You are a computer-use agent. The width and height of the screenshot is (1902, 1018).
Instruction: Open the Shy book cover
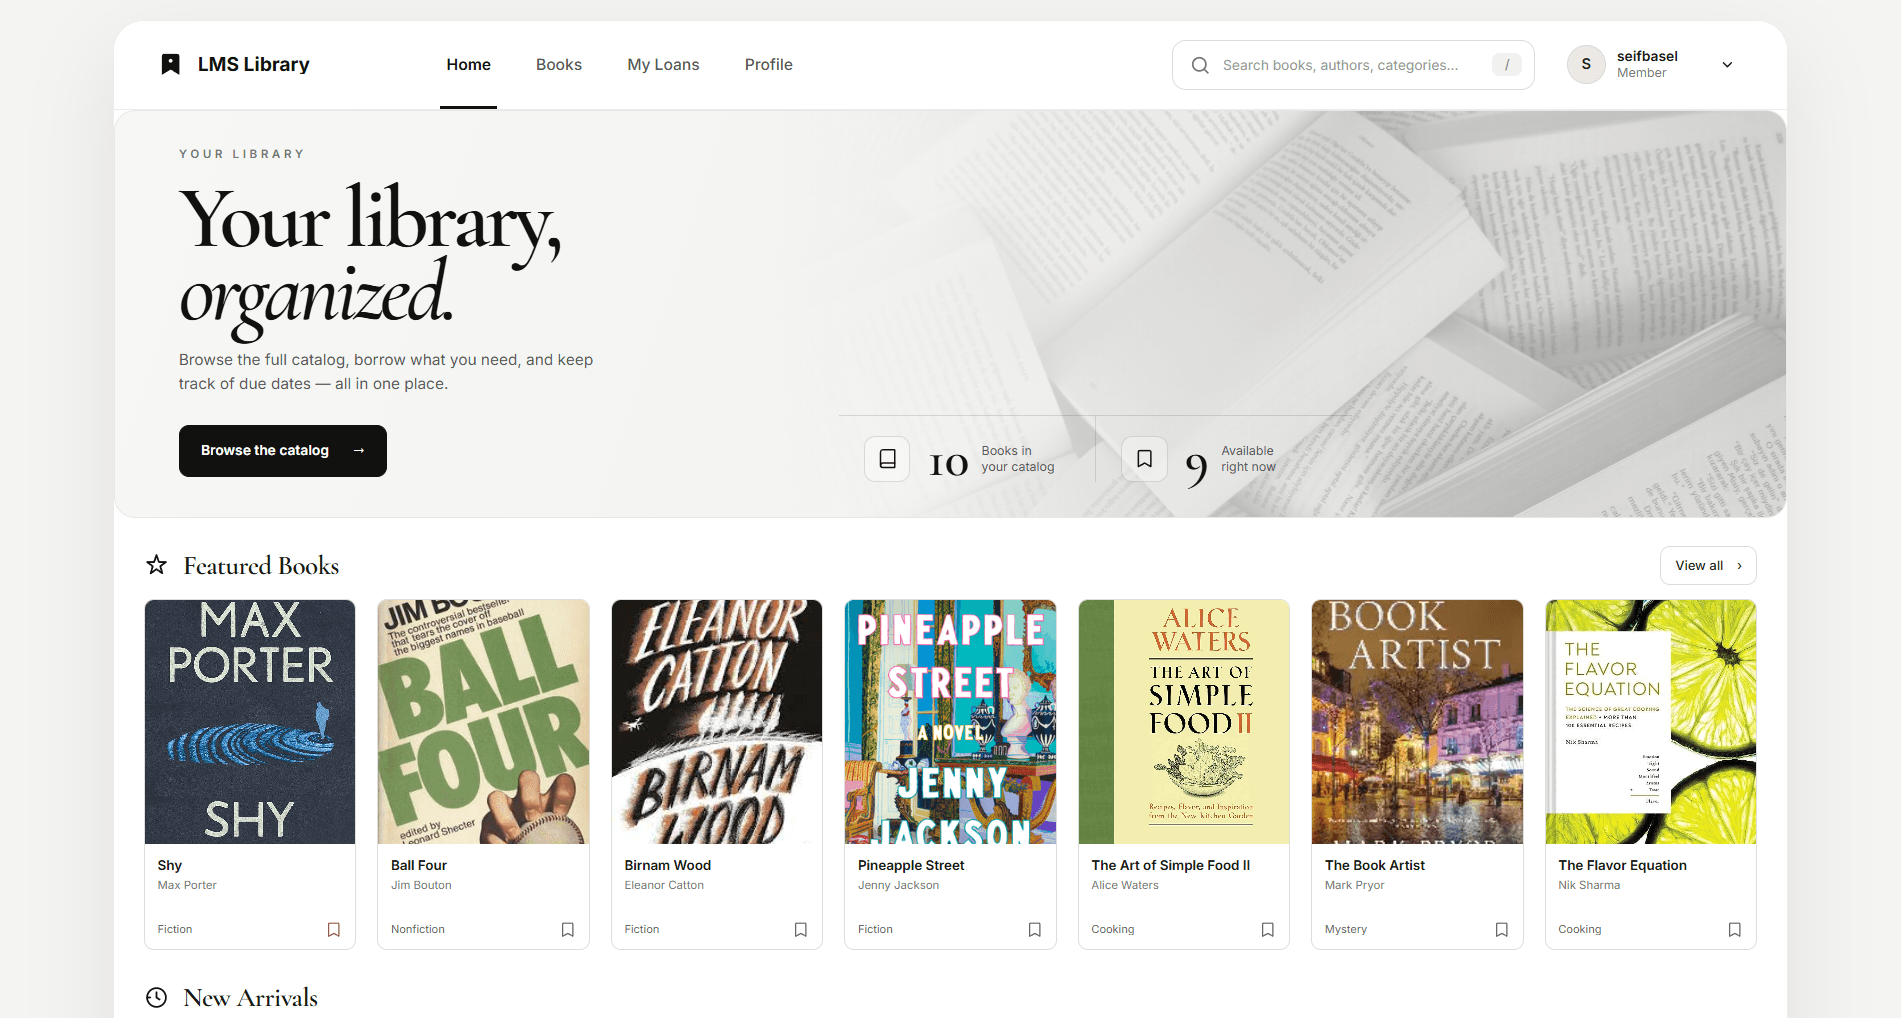pyautogui.click(x=250, y=722)
